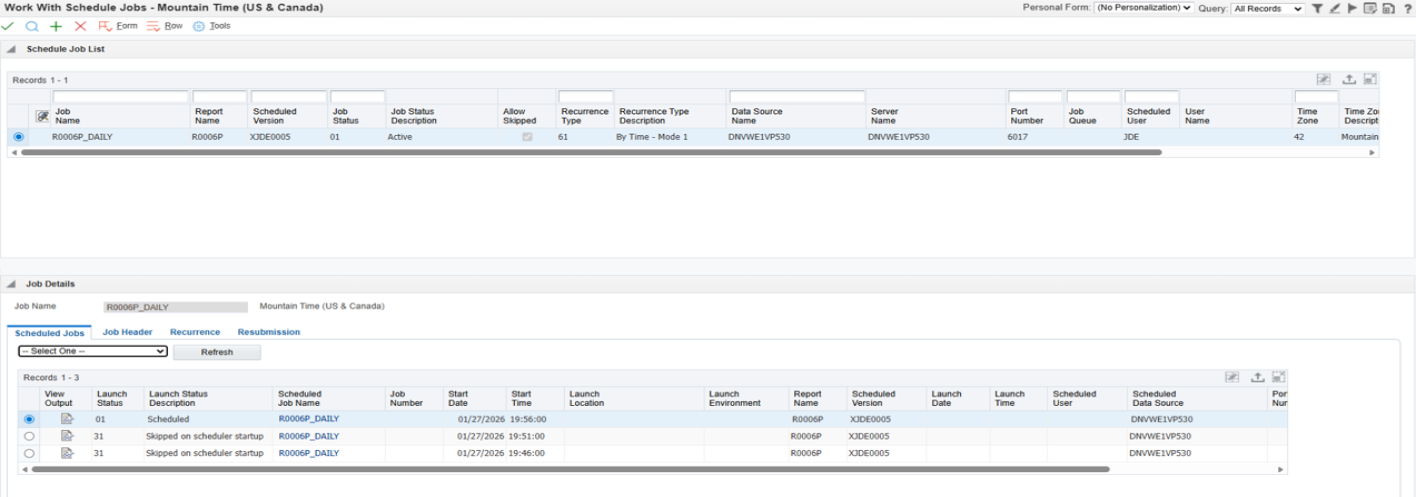Screen dimensions: 1416x497
Task: Select the 19:51:00 skipped job radio button
Action: pos(29,436)
